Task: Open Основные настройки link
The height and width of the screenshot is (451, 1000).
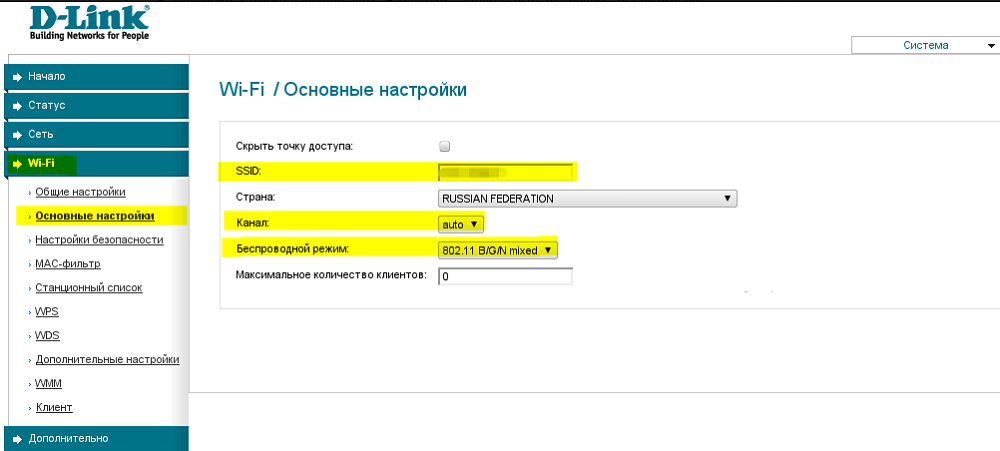Action: [x=95, y=216]
